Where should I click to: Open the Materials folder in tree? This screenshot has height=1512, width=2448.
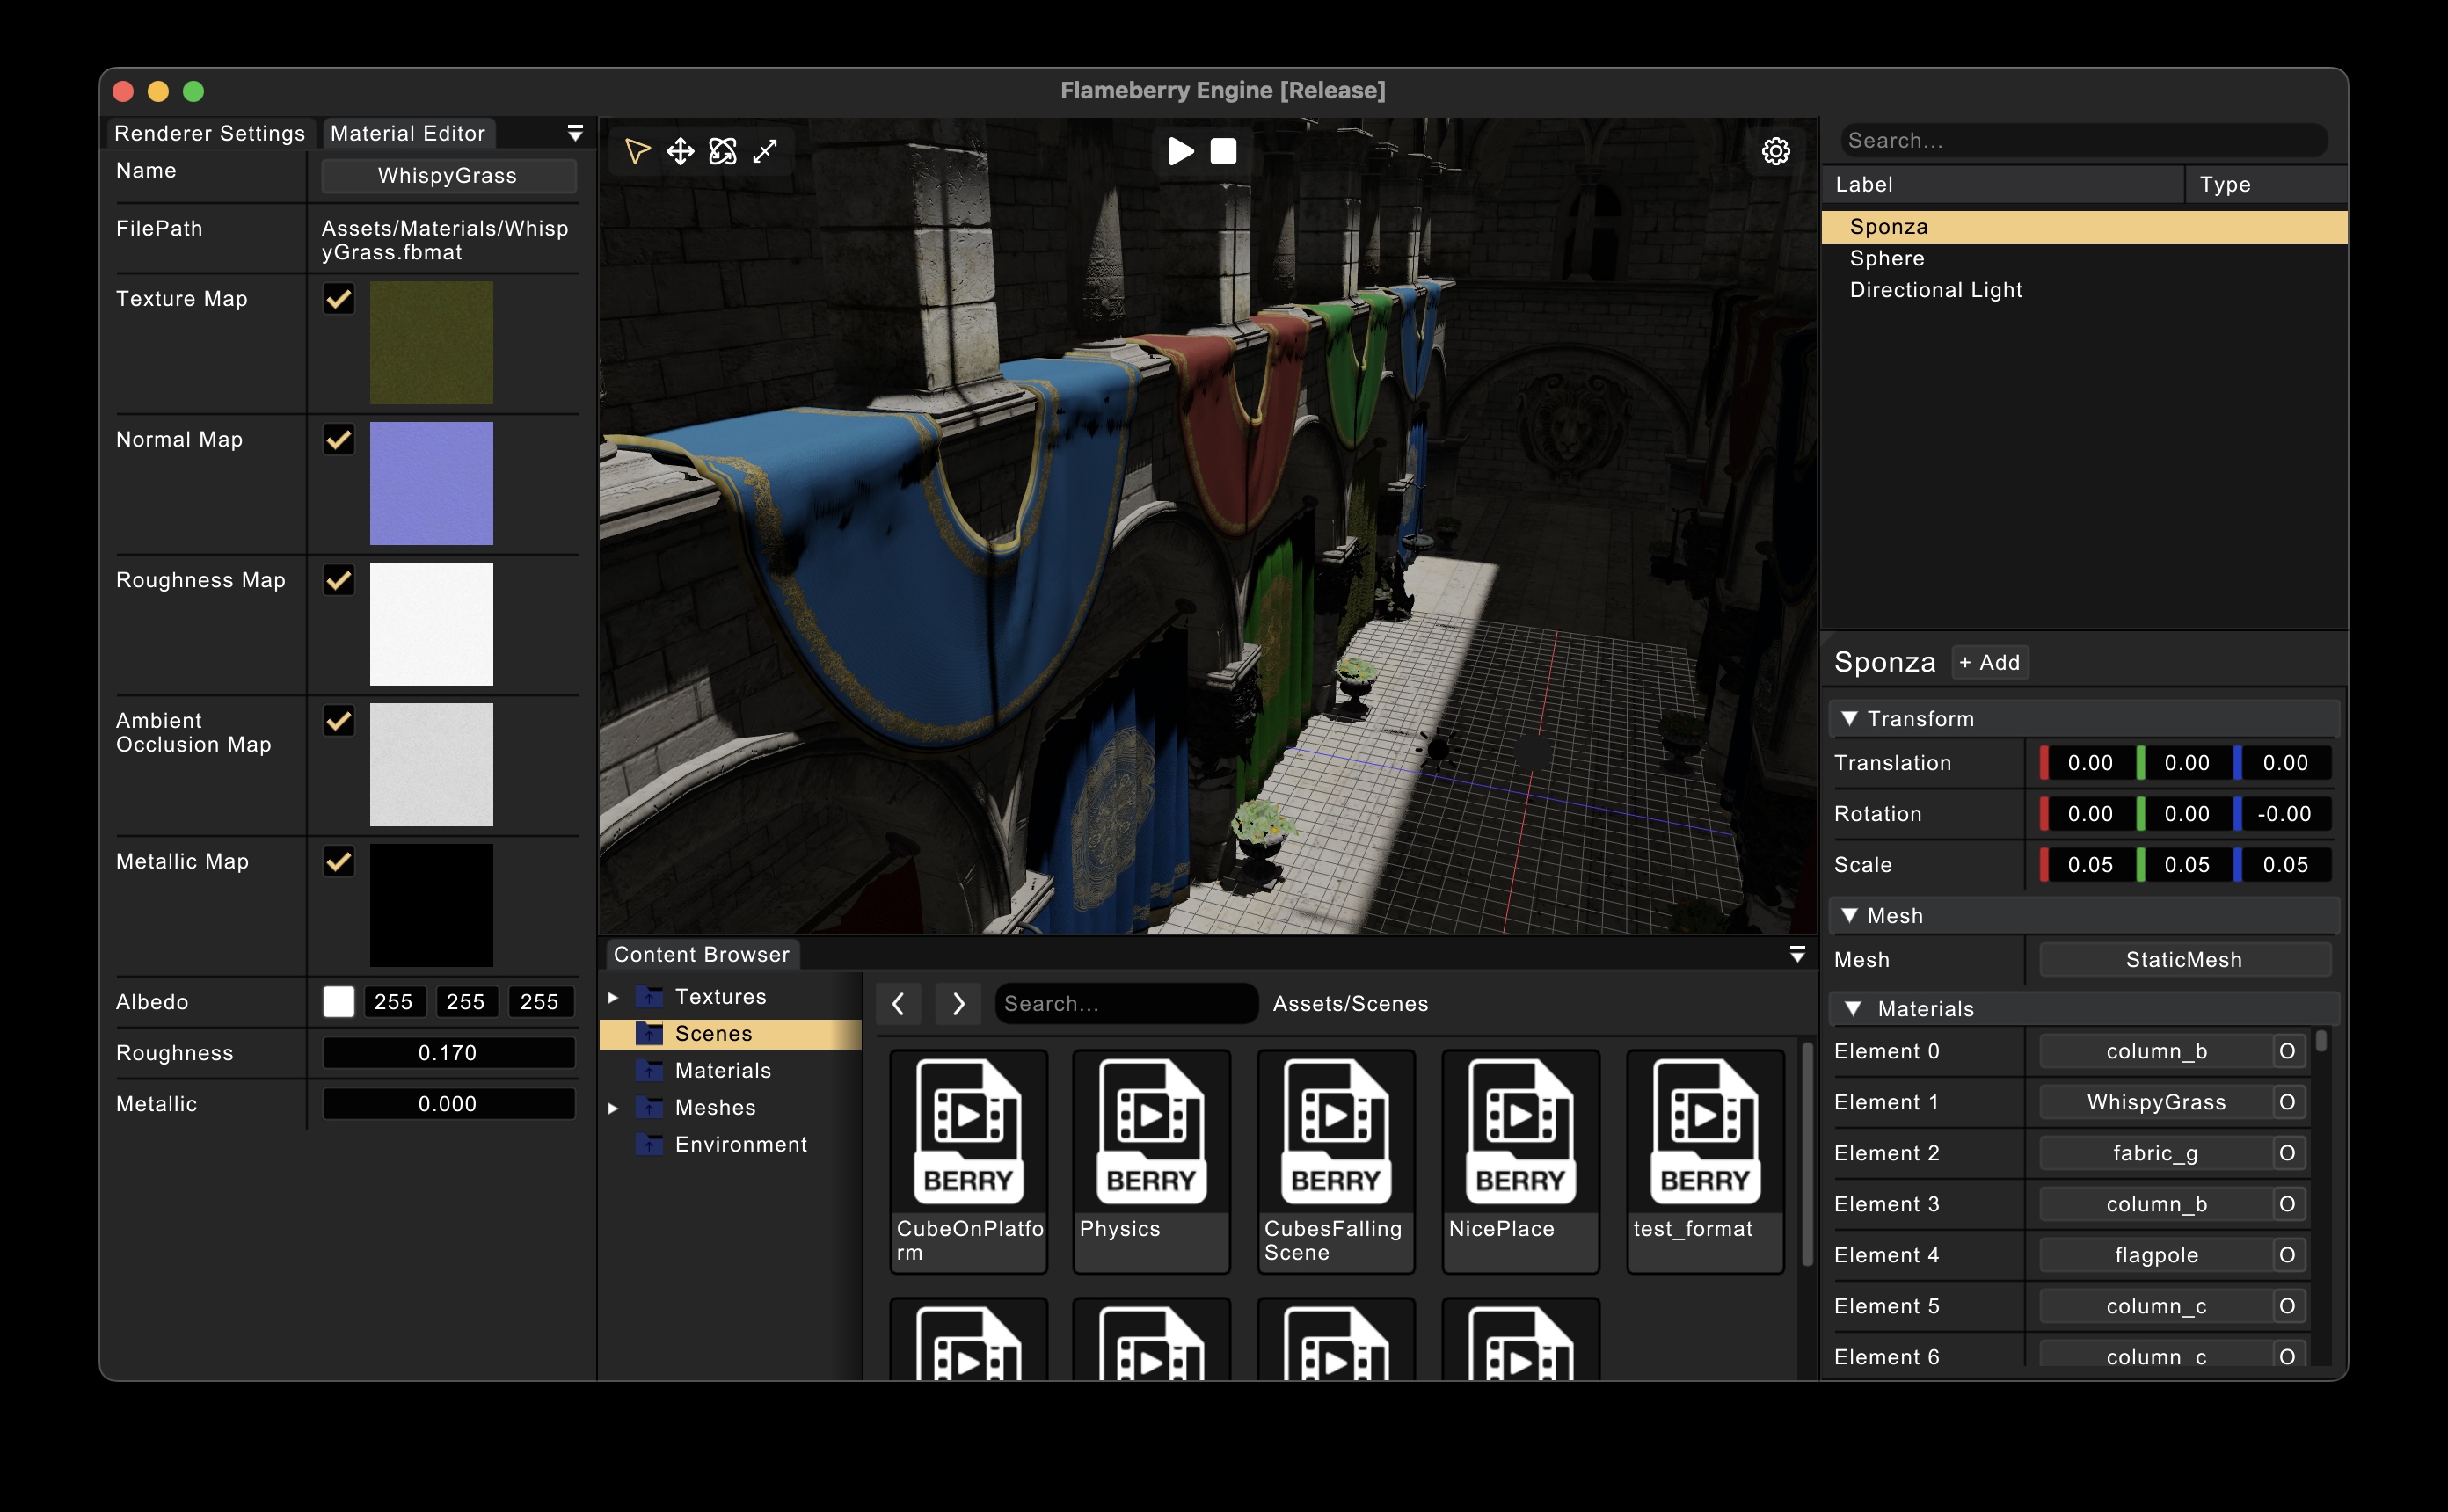pos(723,1070)
